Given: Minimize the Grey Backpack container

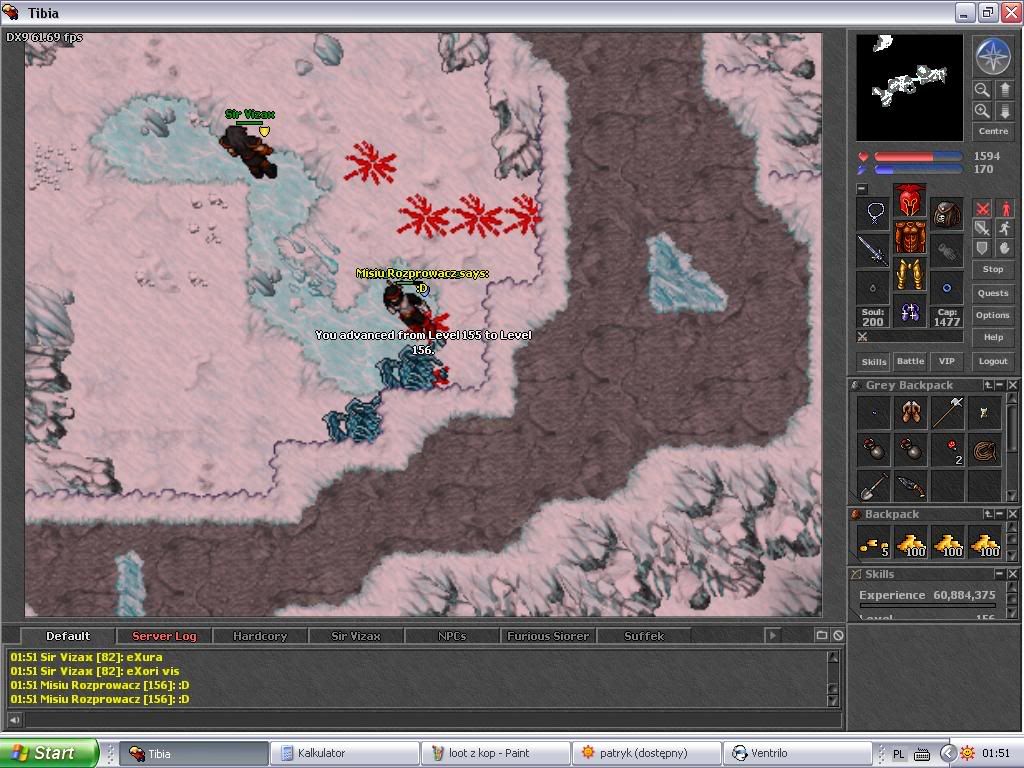Looking at the screenshot, I should click(1000, 385).
